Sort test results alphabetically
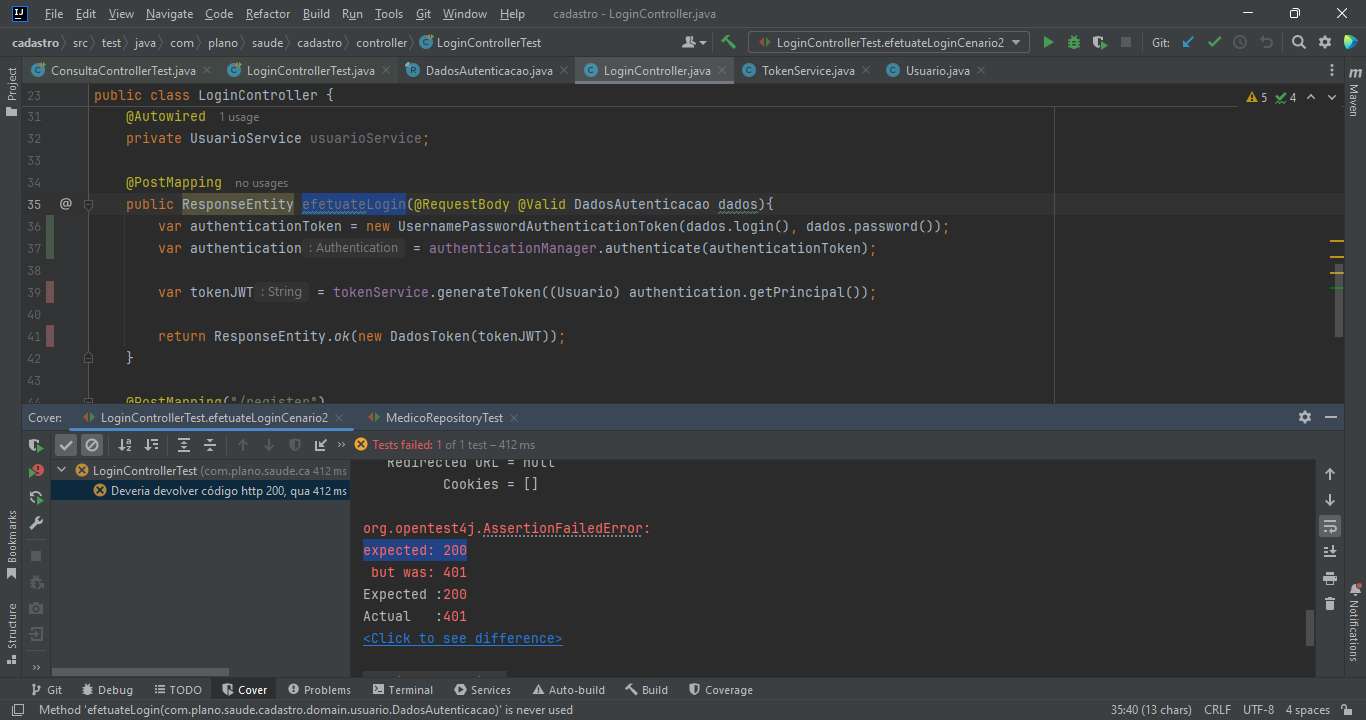 pyautogui.click(x=125, y=445)
